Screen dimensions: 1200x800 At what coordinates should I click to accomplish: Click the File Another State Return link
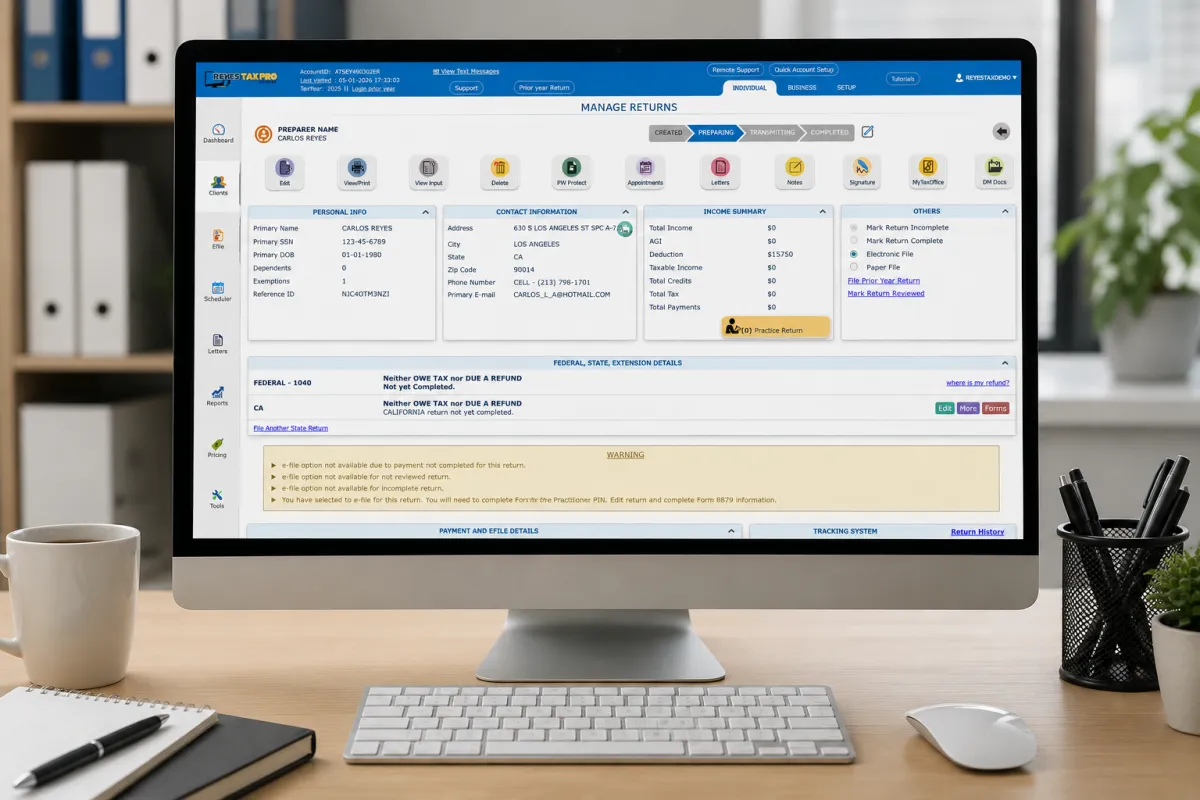290,428
